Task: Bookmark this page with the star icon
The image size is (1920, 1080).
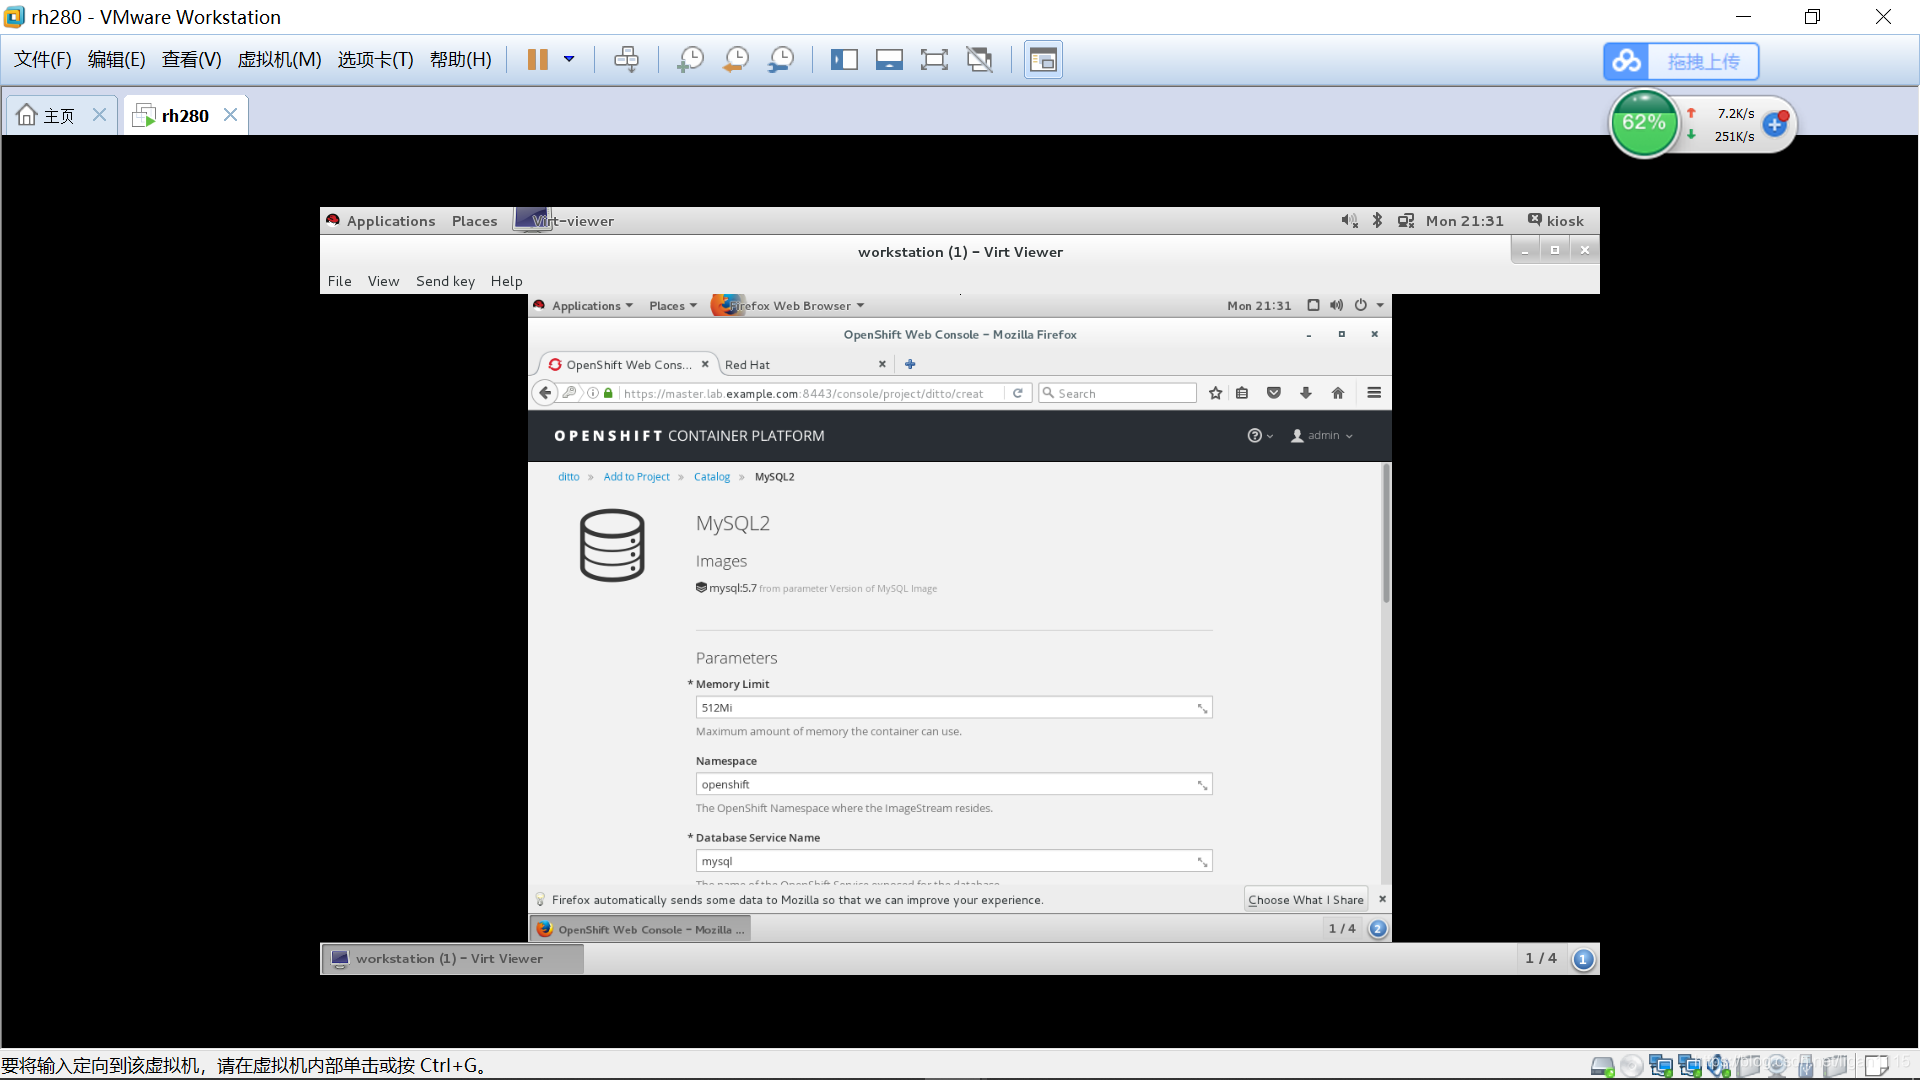Action: pos(1215,393)
